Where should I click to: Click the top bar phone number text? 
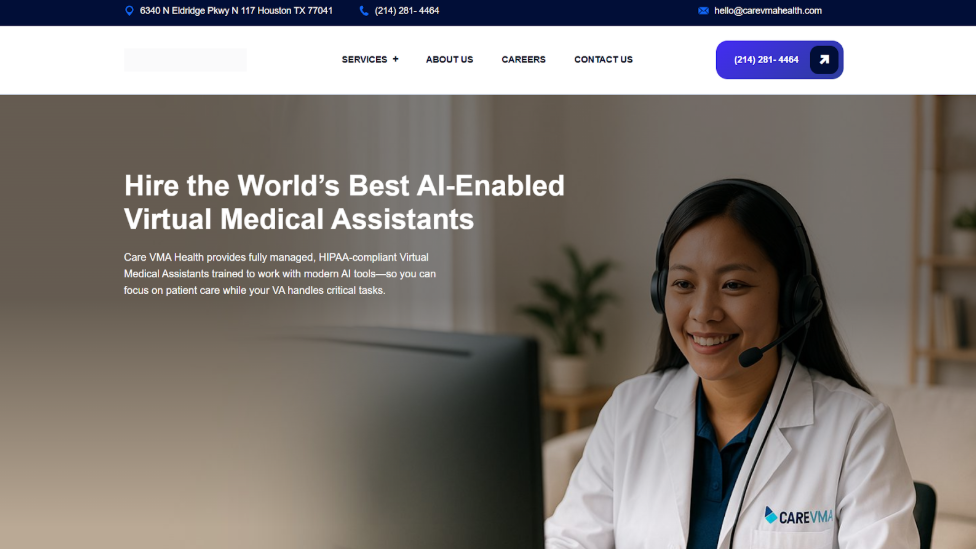pos(406,11)
